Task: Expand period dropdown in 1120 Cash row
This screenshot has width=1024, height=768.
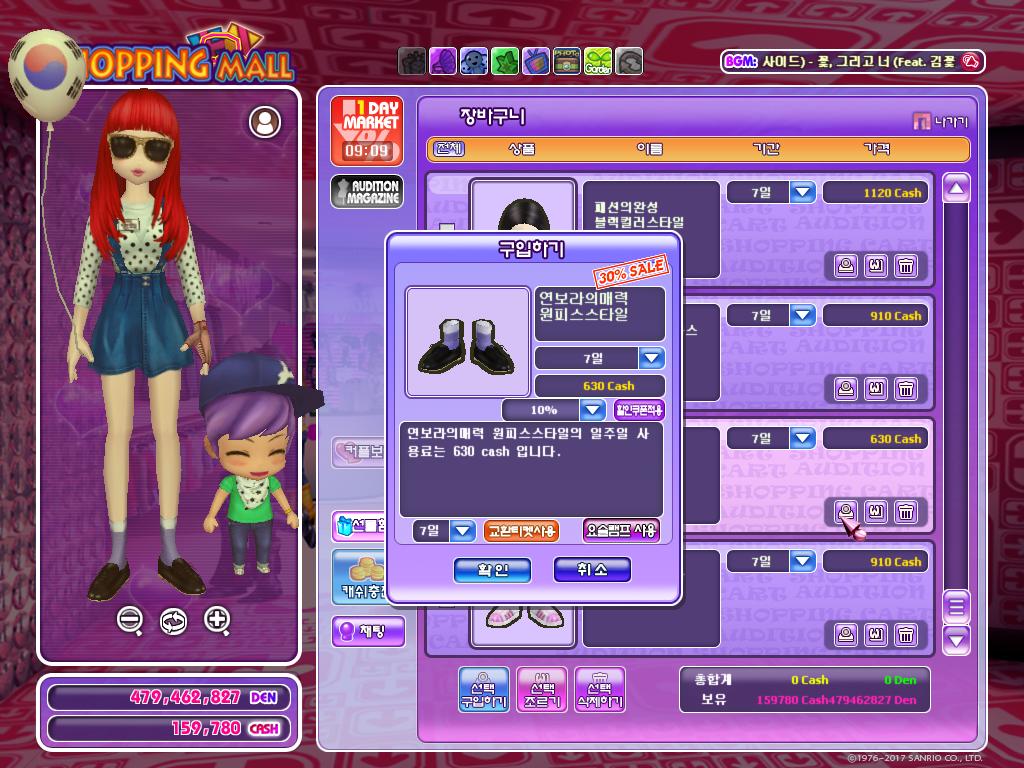Action: (803, 193)
